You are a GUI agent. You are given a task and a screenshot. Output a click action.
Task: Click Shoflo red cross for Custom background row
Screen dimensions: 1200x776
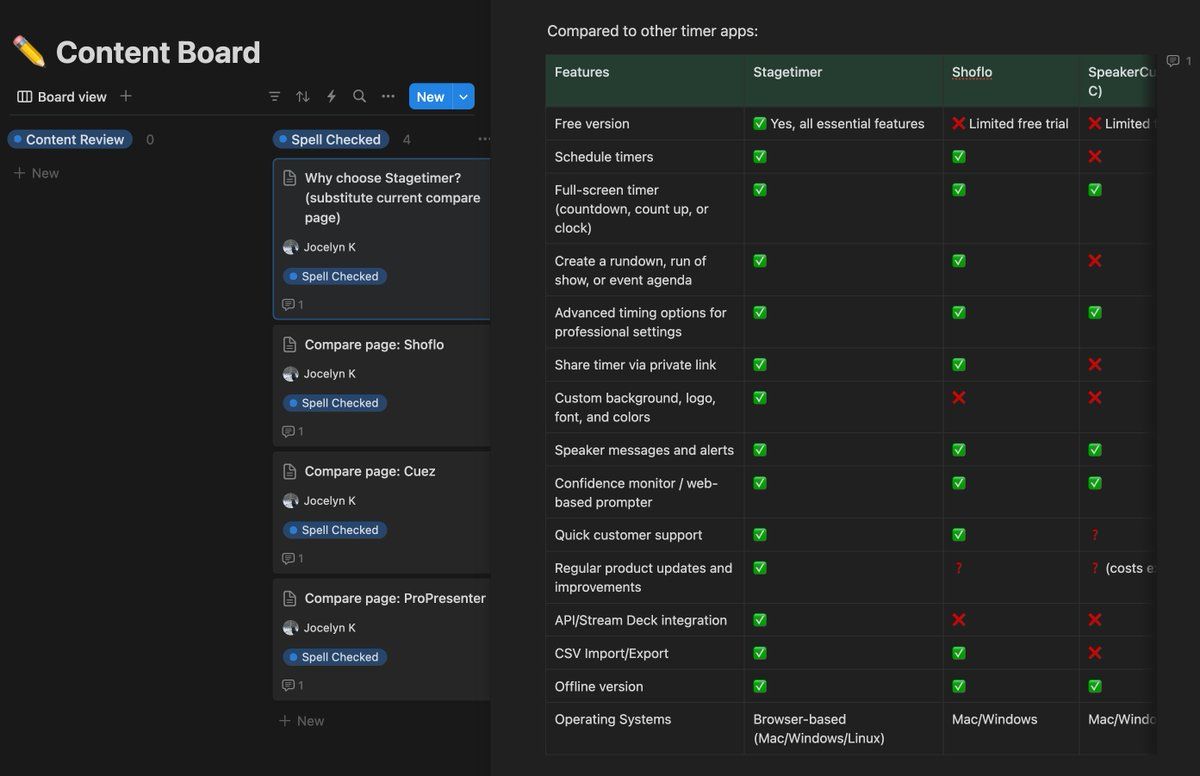point(959,398)
